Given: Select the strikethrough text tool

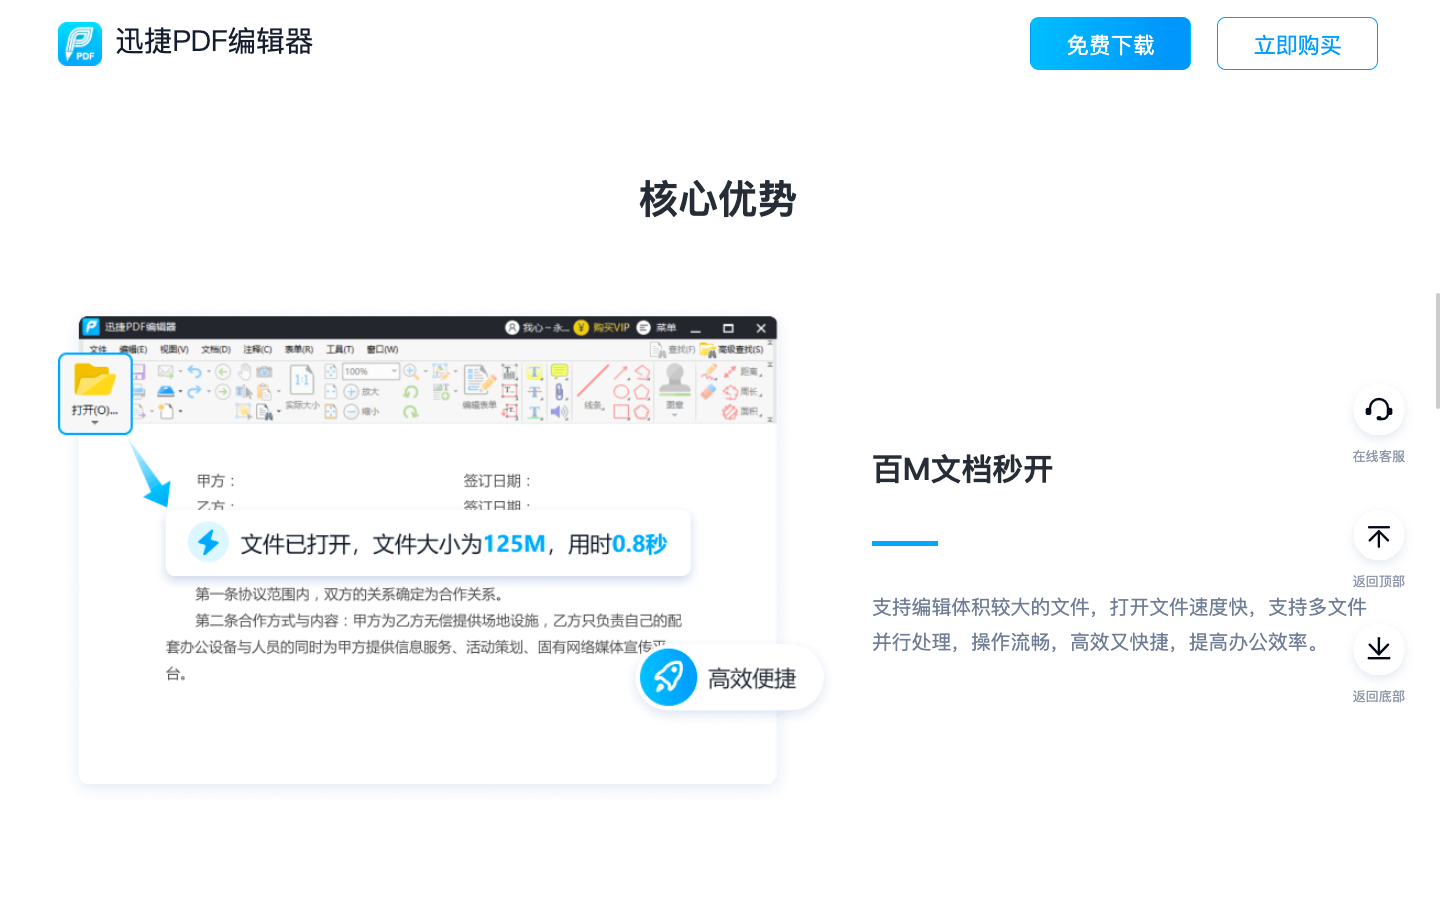Looking at the screenshot, I should pyautogui.click(x=533, y=390).
